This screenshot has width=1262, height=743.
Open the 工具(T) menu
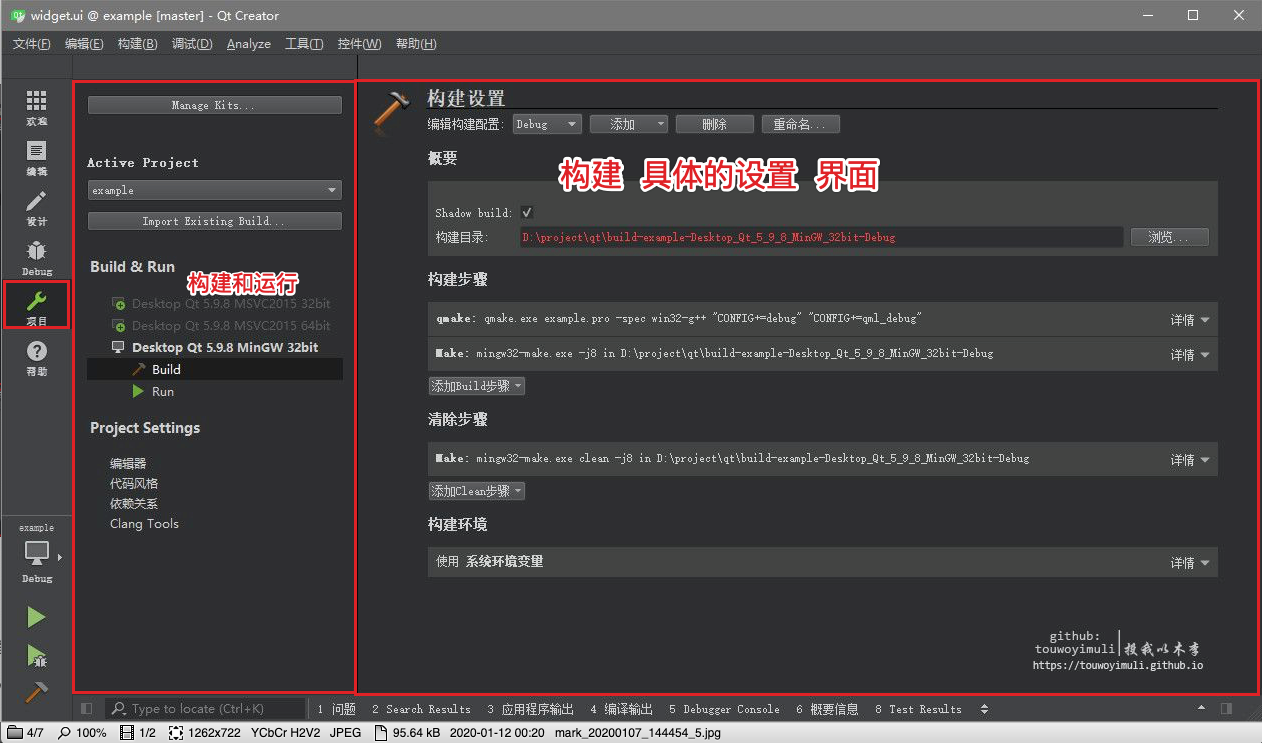click(x=304, y=44)
